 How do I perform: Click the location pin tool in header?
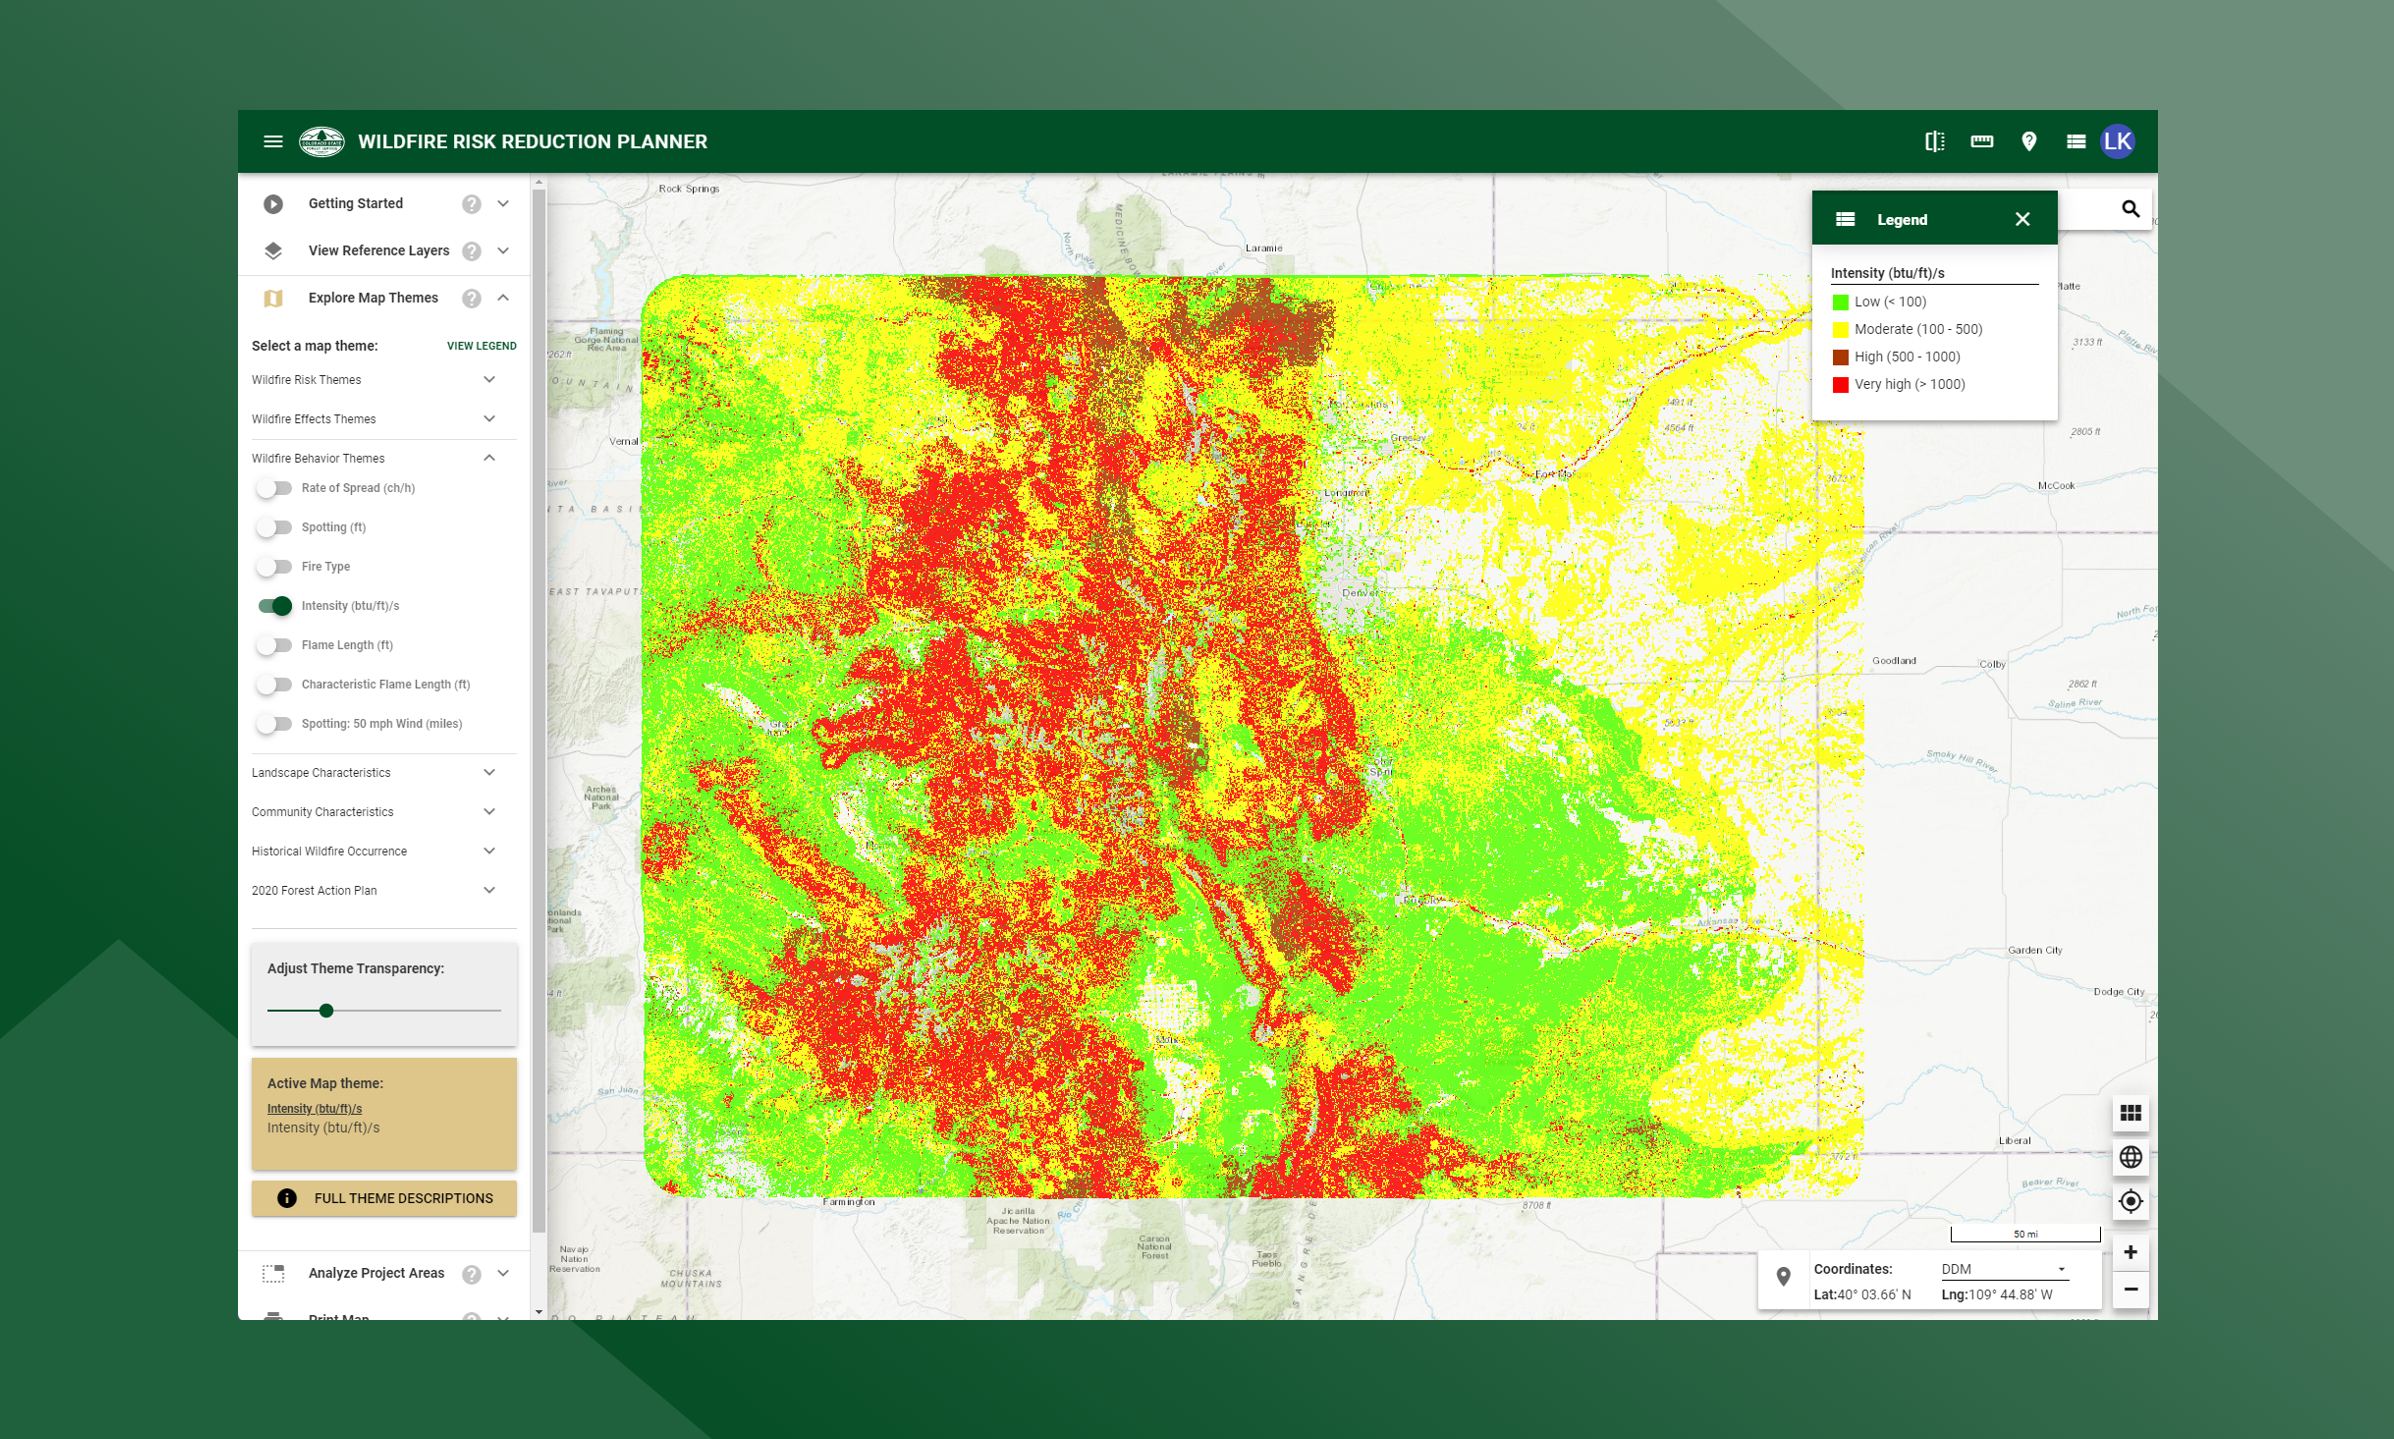point(2029,142)
